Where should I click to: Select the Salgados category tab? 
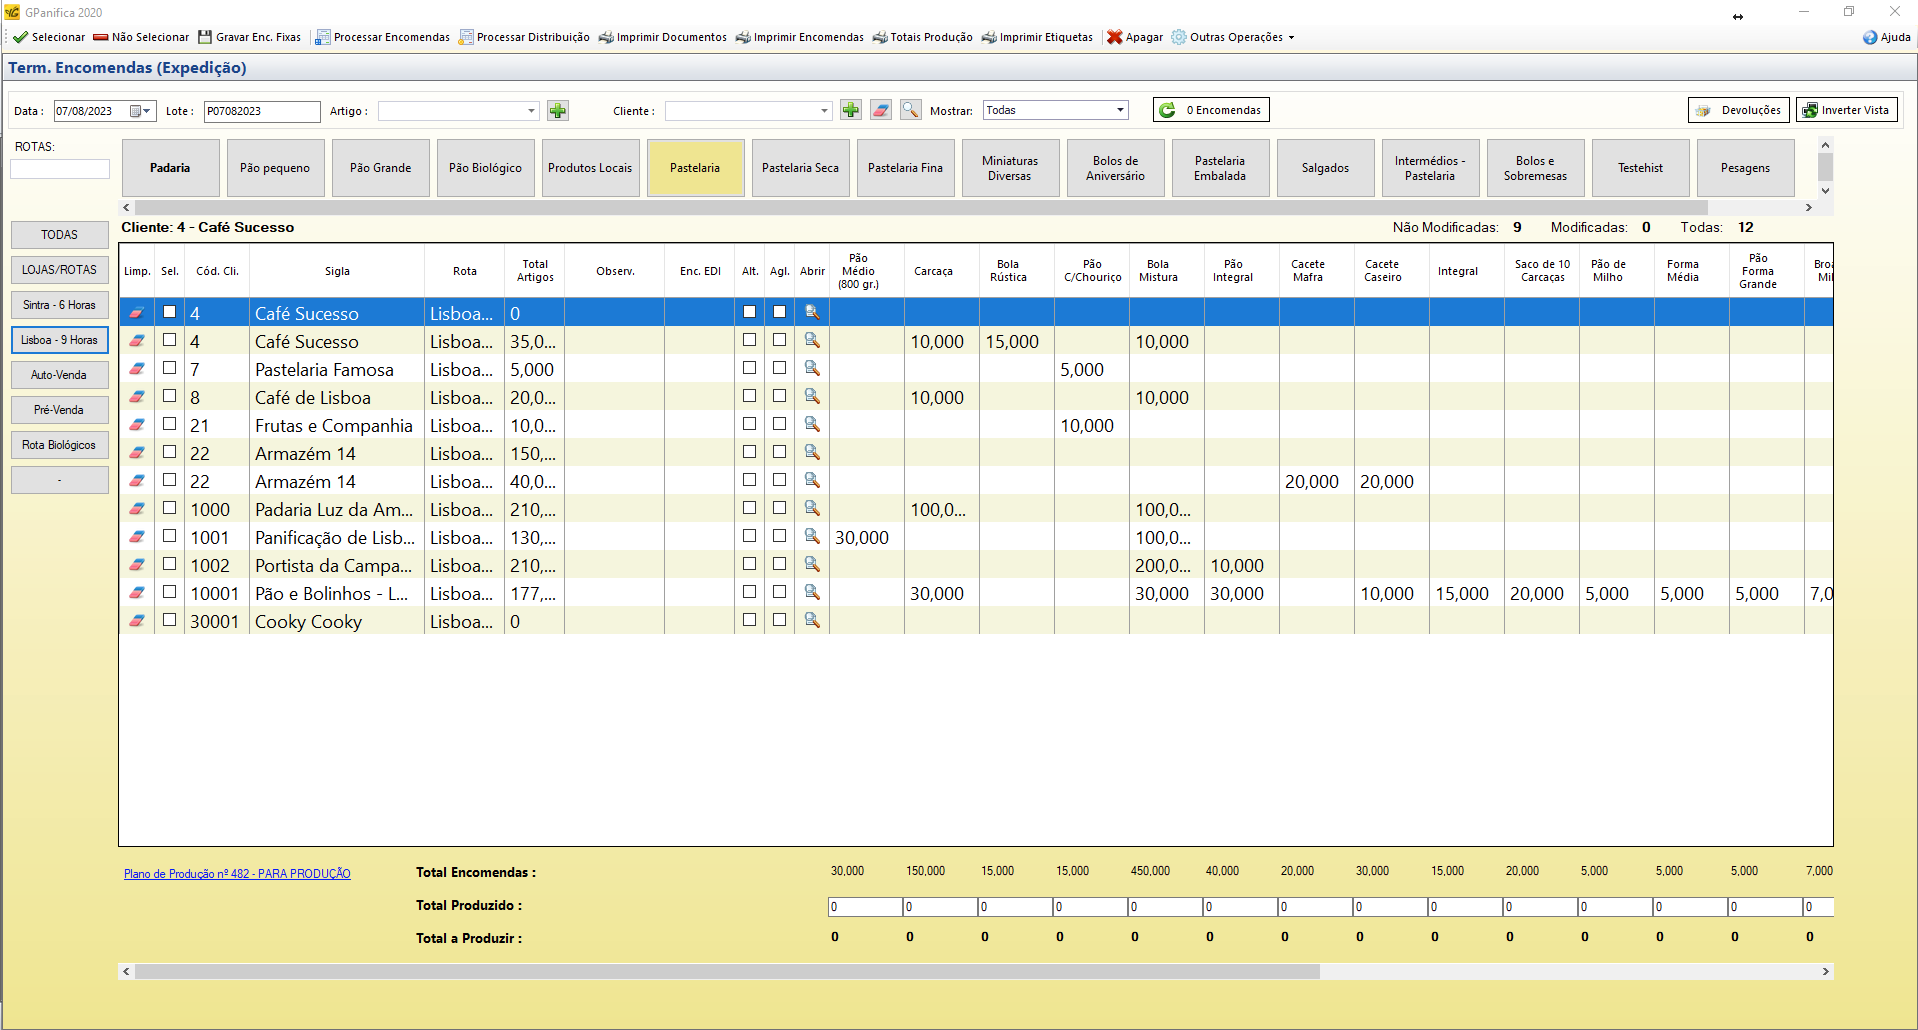(1325, 168)
